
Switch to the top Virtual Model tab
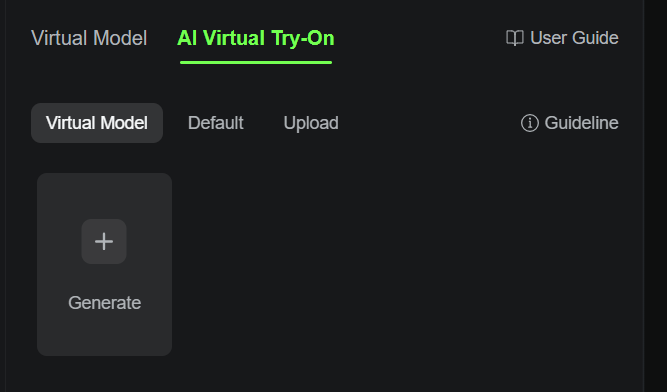[x=89, y=38]
